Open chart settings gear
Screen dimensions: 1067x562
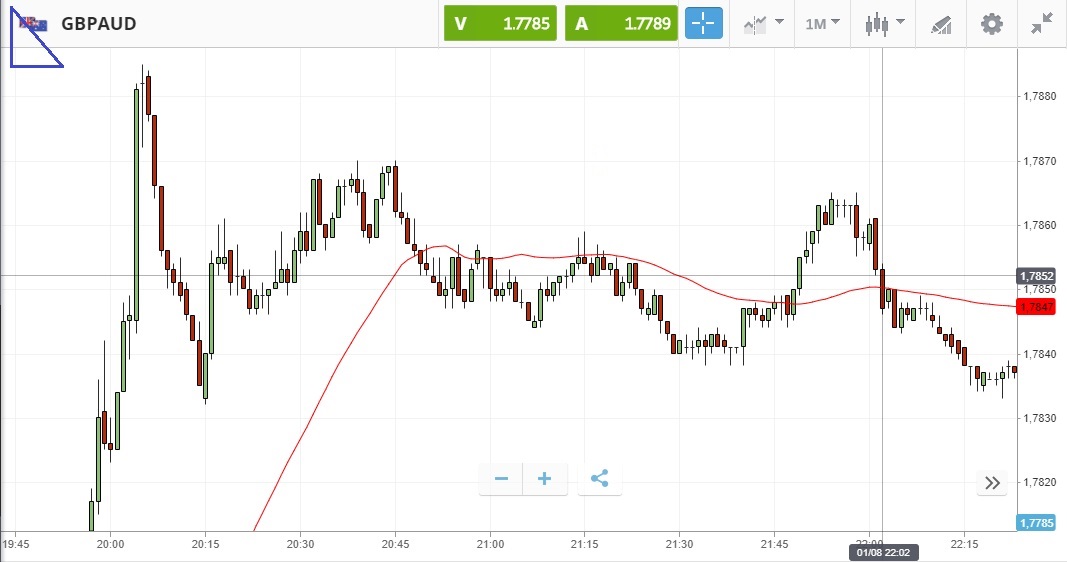point(991,23)
